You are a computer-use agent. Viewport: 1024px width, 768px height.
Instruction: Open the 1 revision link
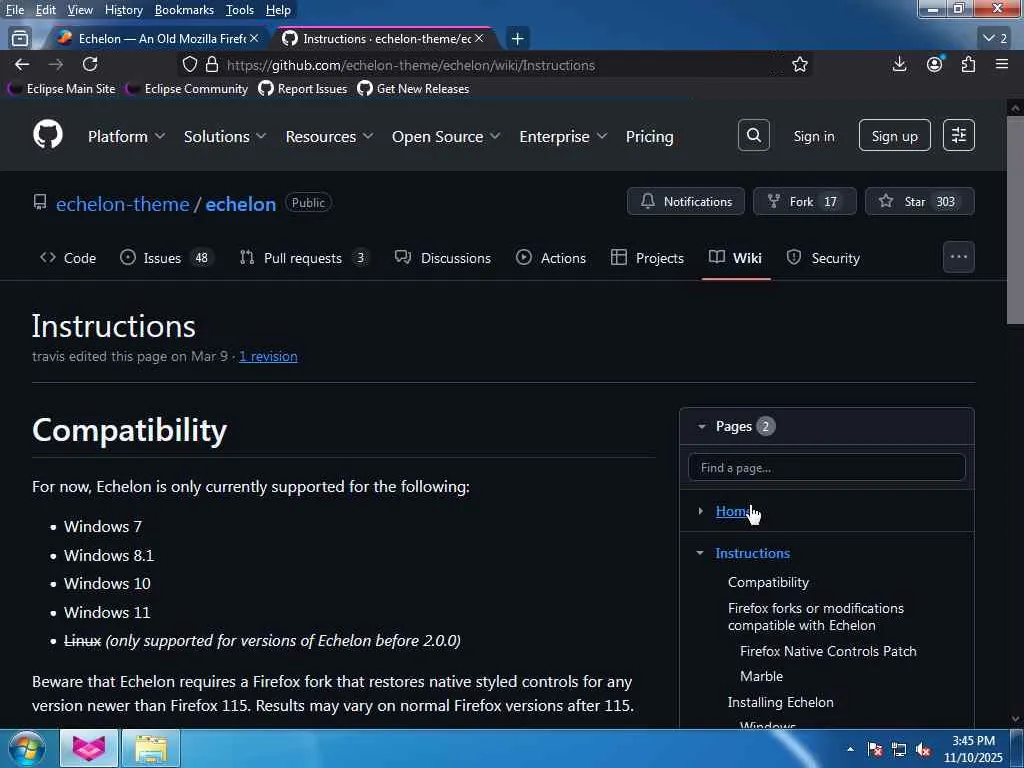[x=268, y=357]
